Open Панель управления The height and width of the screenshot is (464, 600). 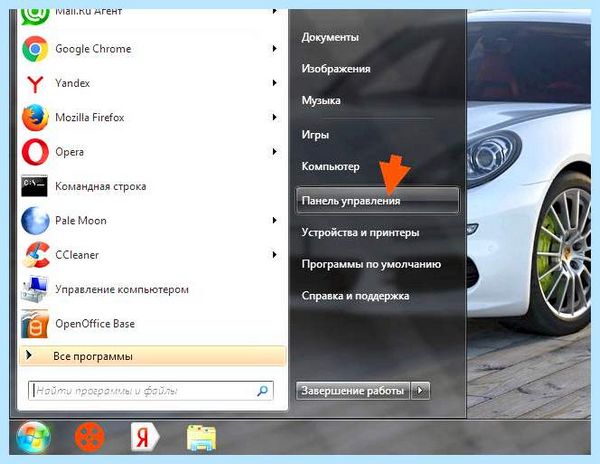pyautogui.click(x=377, y=200)
